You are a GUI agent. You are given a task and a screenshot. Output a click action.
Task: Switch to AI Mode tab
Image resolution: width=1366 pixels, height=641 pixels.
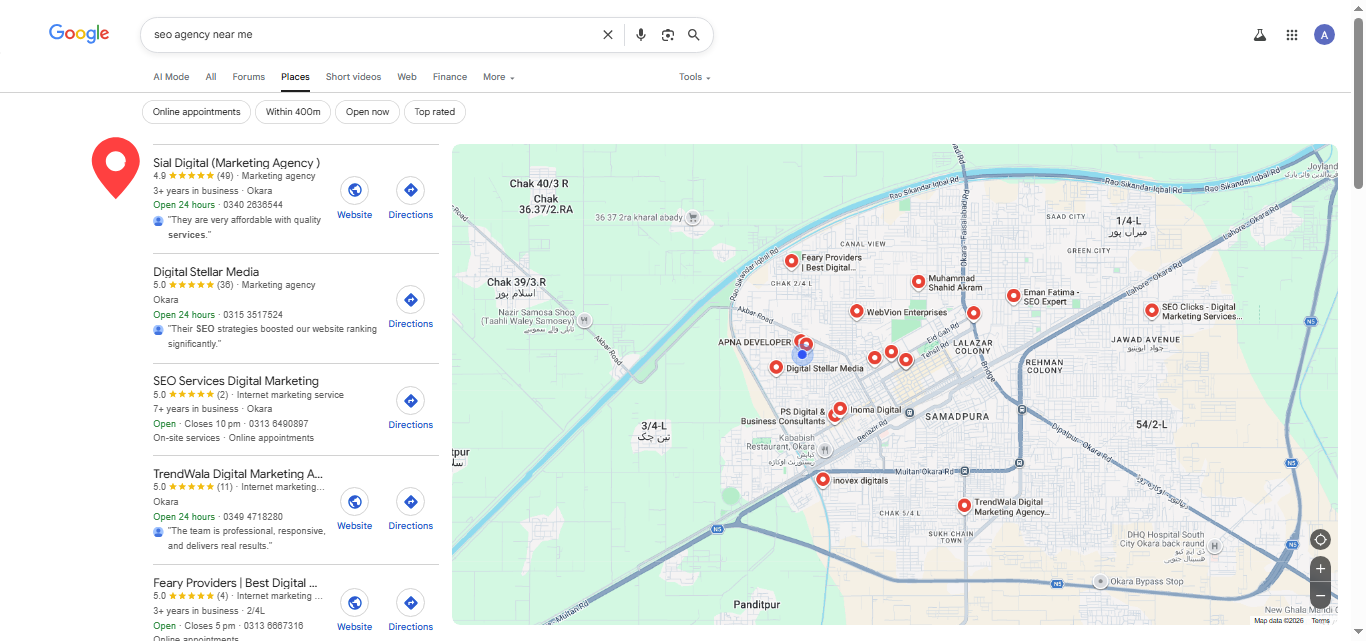coord(171,77)
